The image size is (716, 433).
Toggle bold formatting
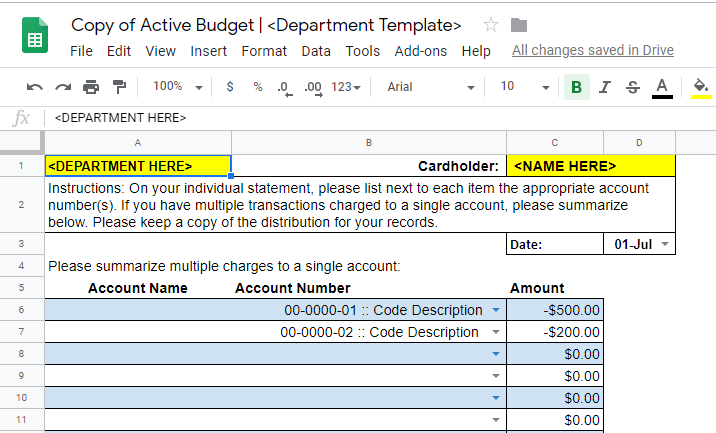click(576, 87)
